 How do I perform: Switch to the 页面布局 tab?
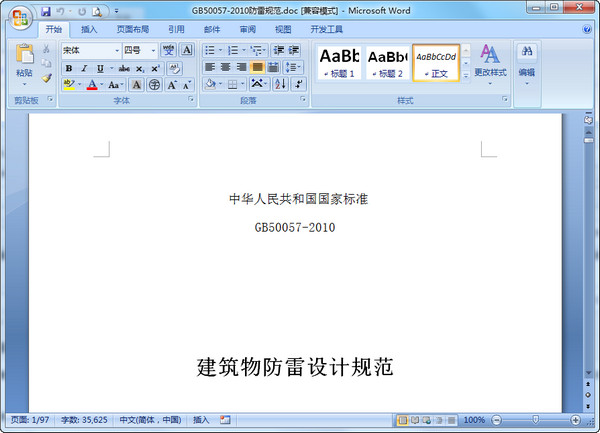tap(132, 29)
